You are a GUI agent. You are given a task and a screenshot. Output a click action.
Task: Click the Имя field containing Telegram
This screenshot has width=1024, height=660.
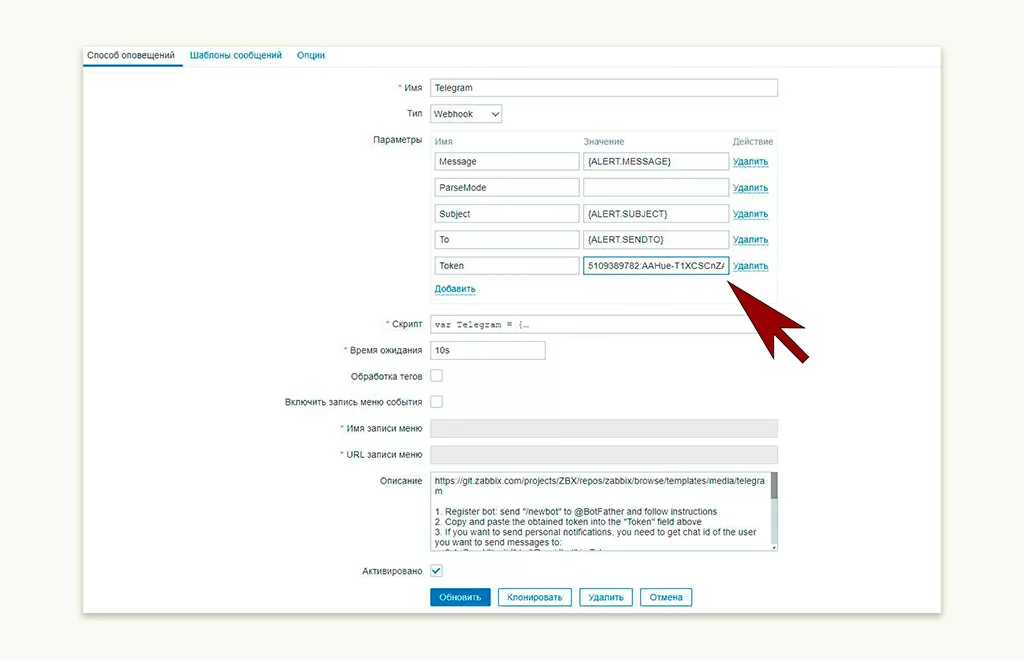click(x=603, y=88)
